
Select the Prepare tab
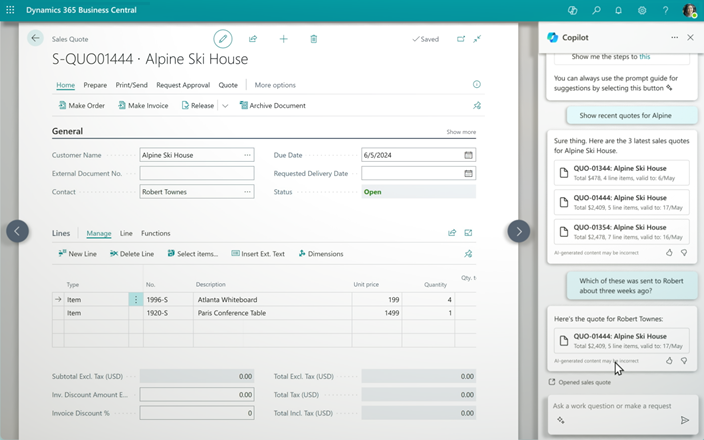95,85
